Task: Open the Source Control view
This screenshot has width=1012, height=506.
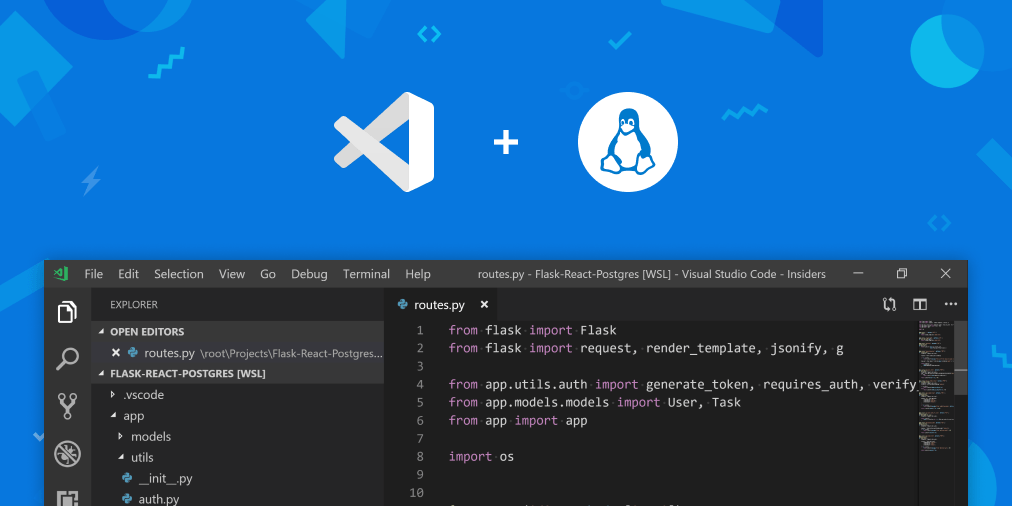Action: click(x=67, y=406)
